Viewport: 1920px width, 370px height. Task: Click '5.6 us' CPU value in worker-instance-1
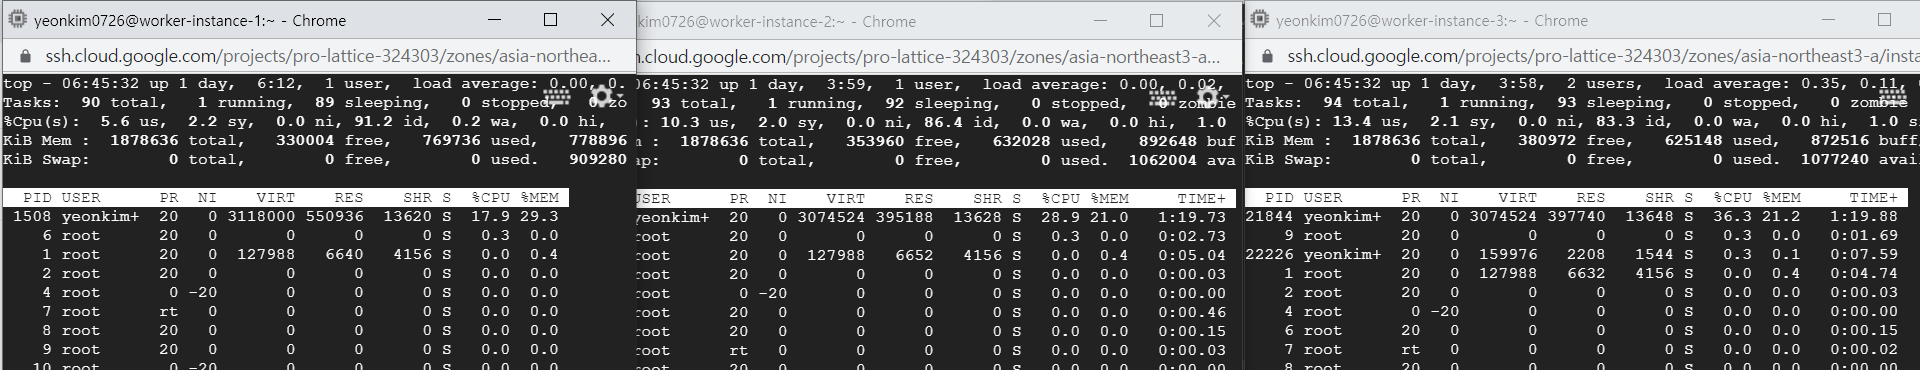coord(130,122)
